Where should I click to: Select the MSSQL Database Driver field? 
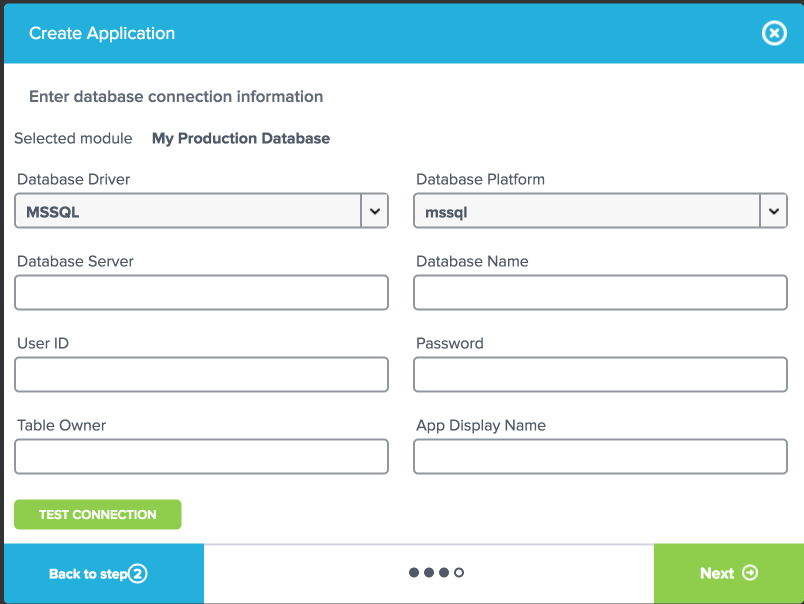[x=188, y=211]
